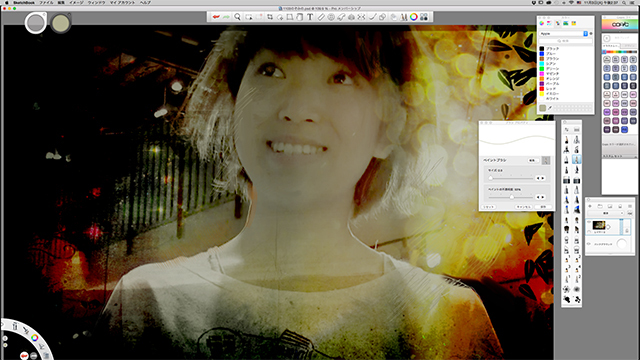The height and width of the screenshot is (360, 640).
Task: Select the レッド color row
Action: (x=565, y=89)
